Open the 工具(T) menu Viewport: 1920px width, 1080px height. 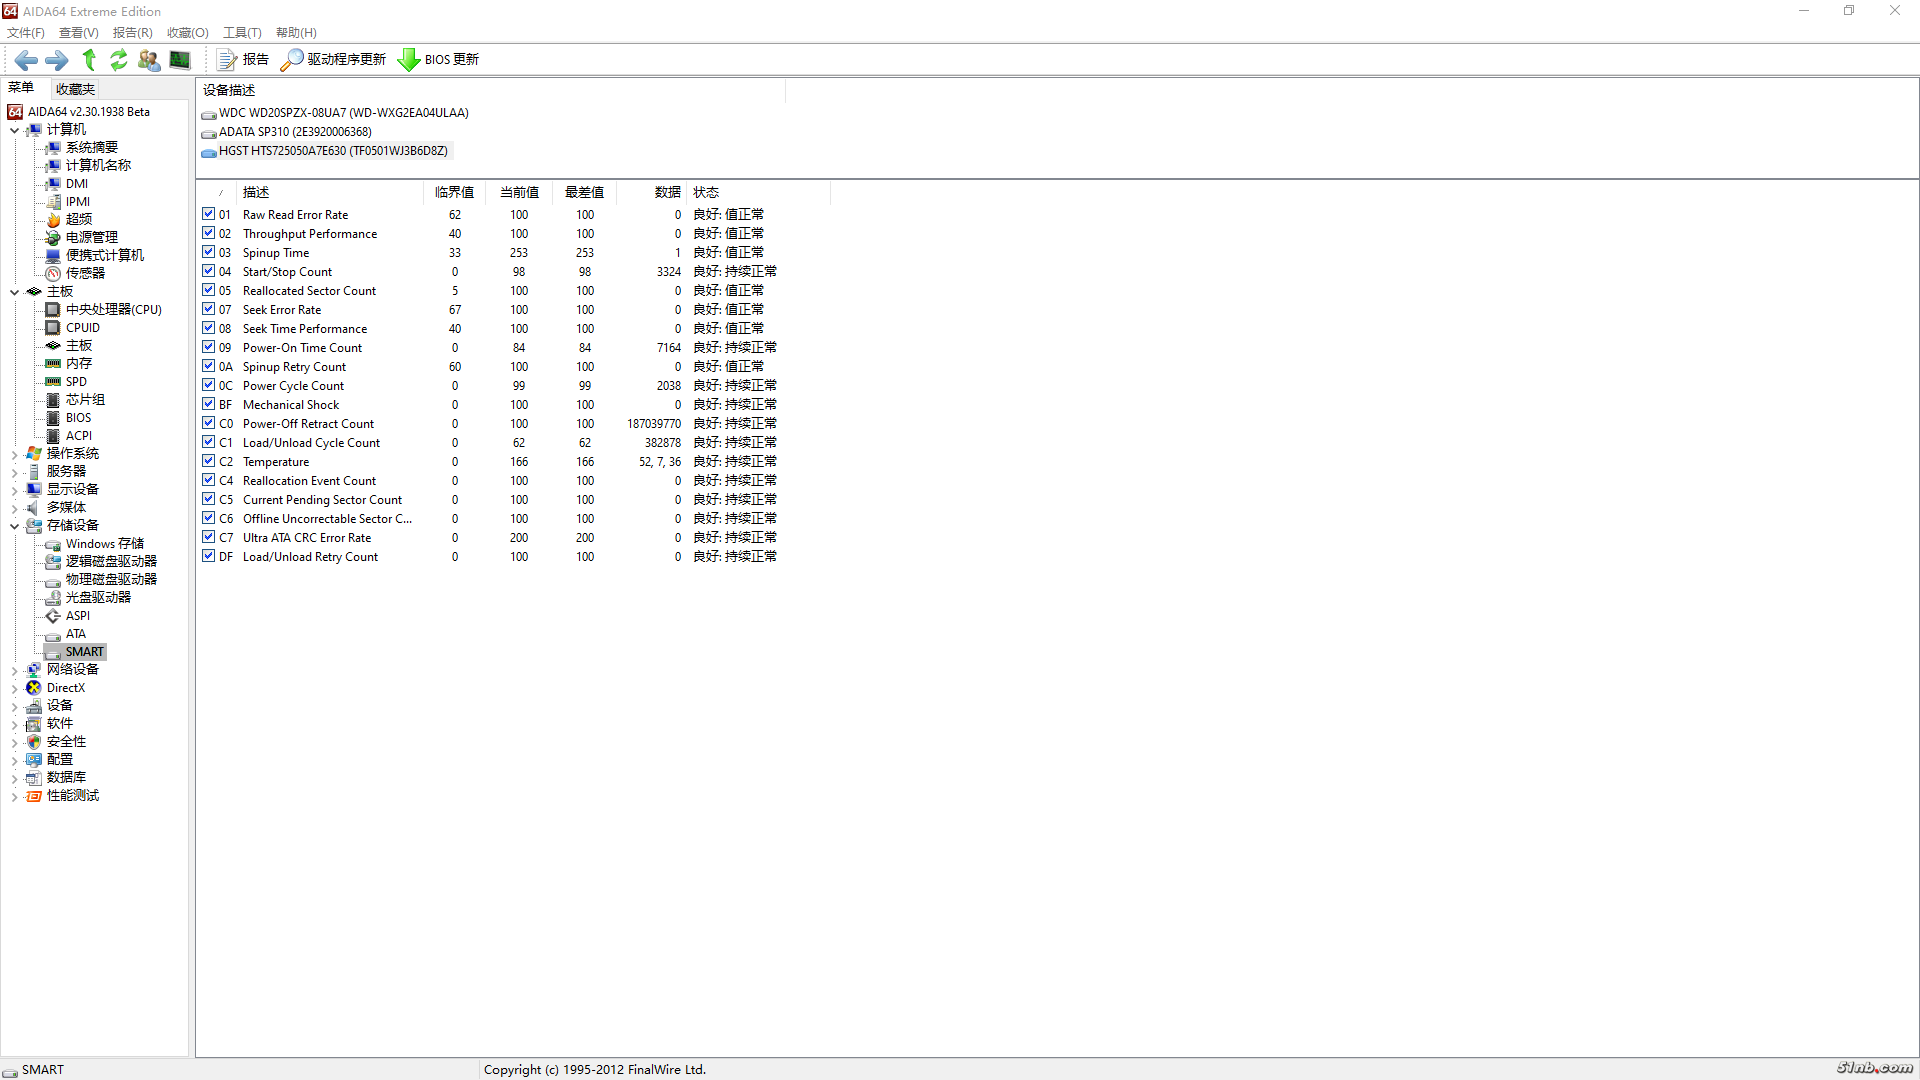pos(241,33)
